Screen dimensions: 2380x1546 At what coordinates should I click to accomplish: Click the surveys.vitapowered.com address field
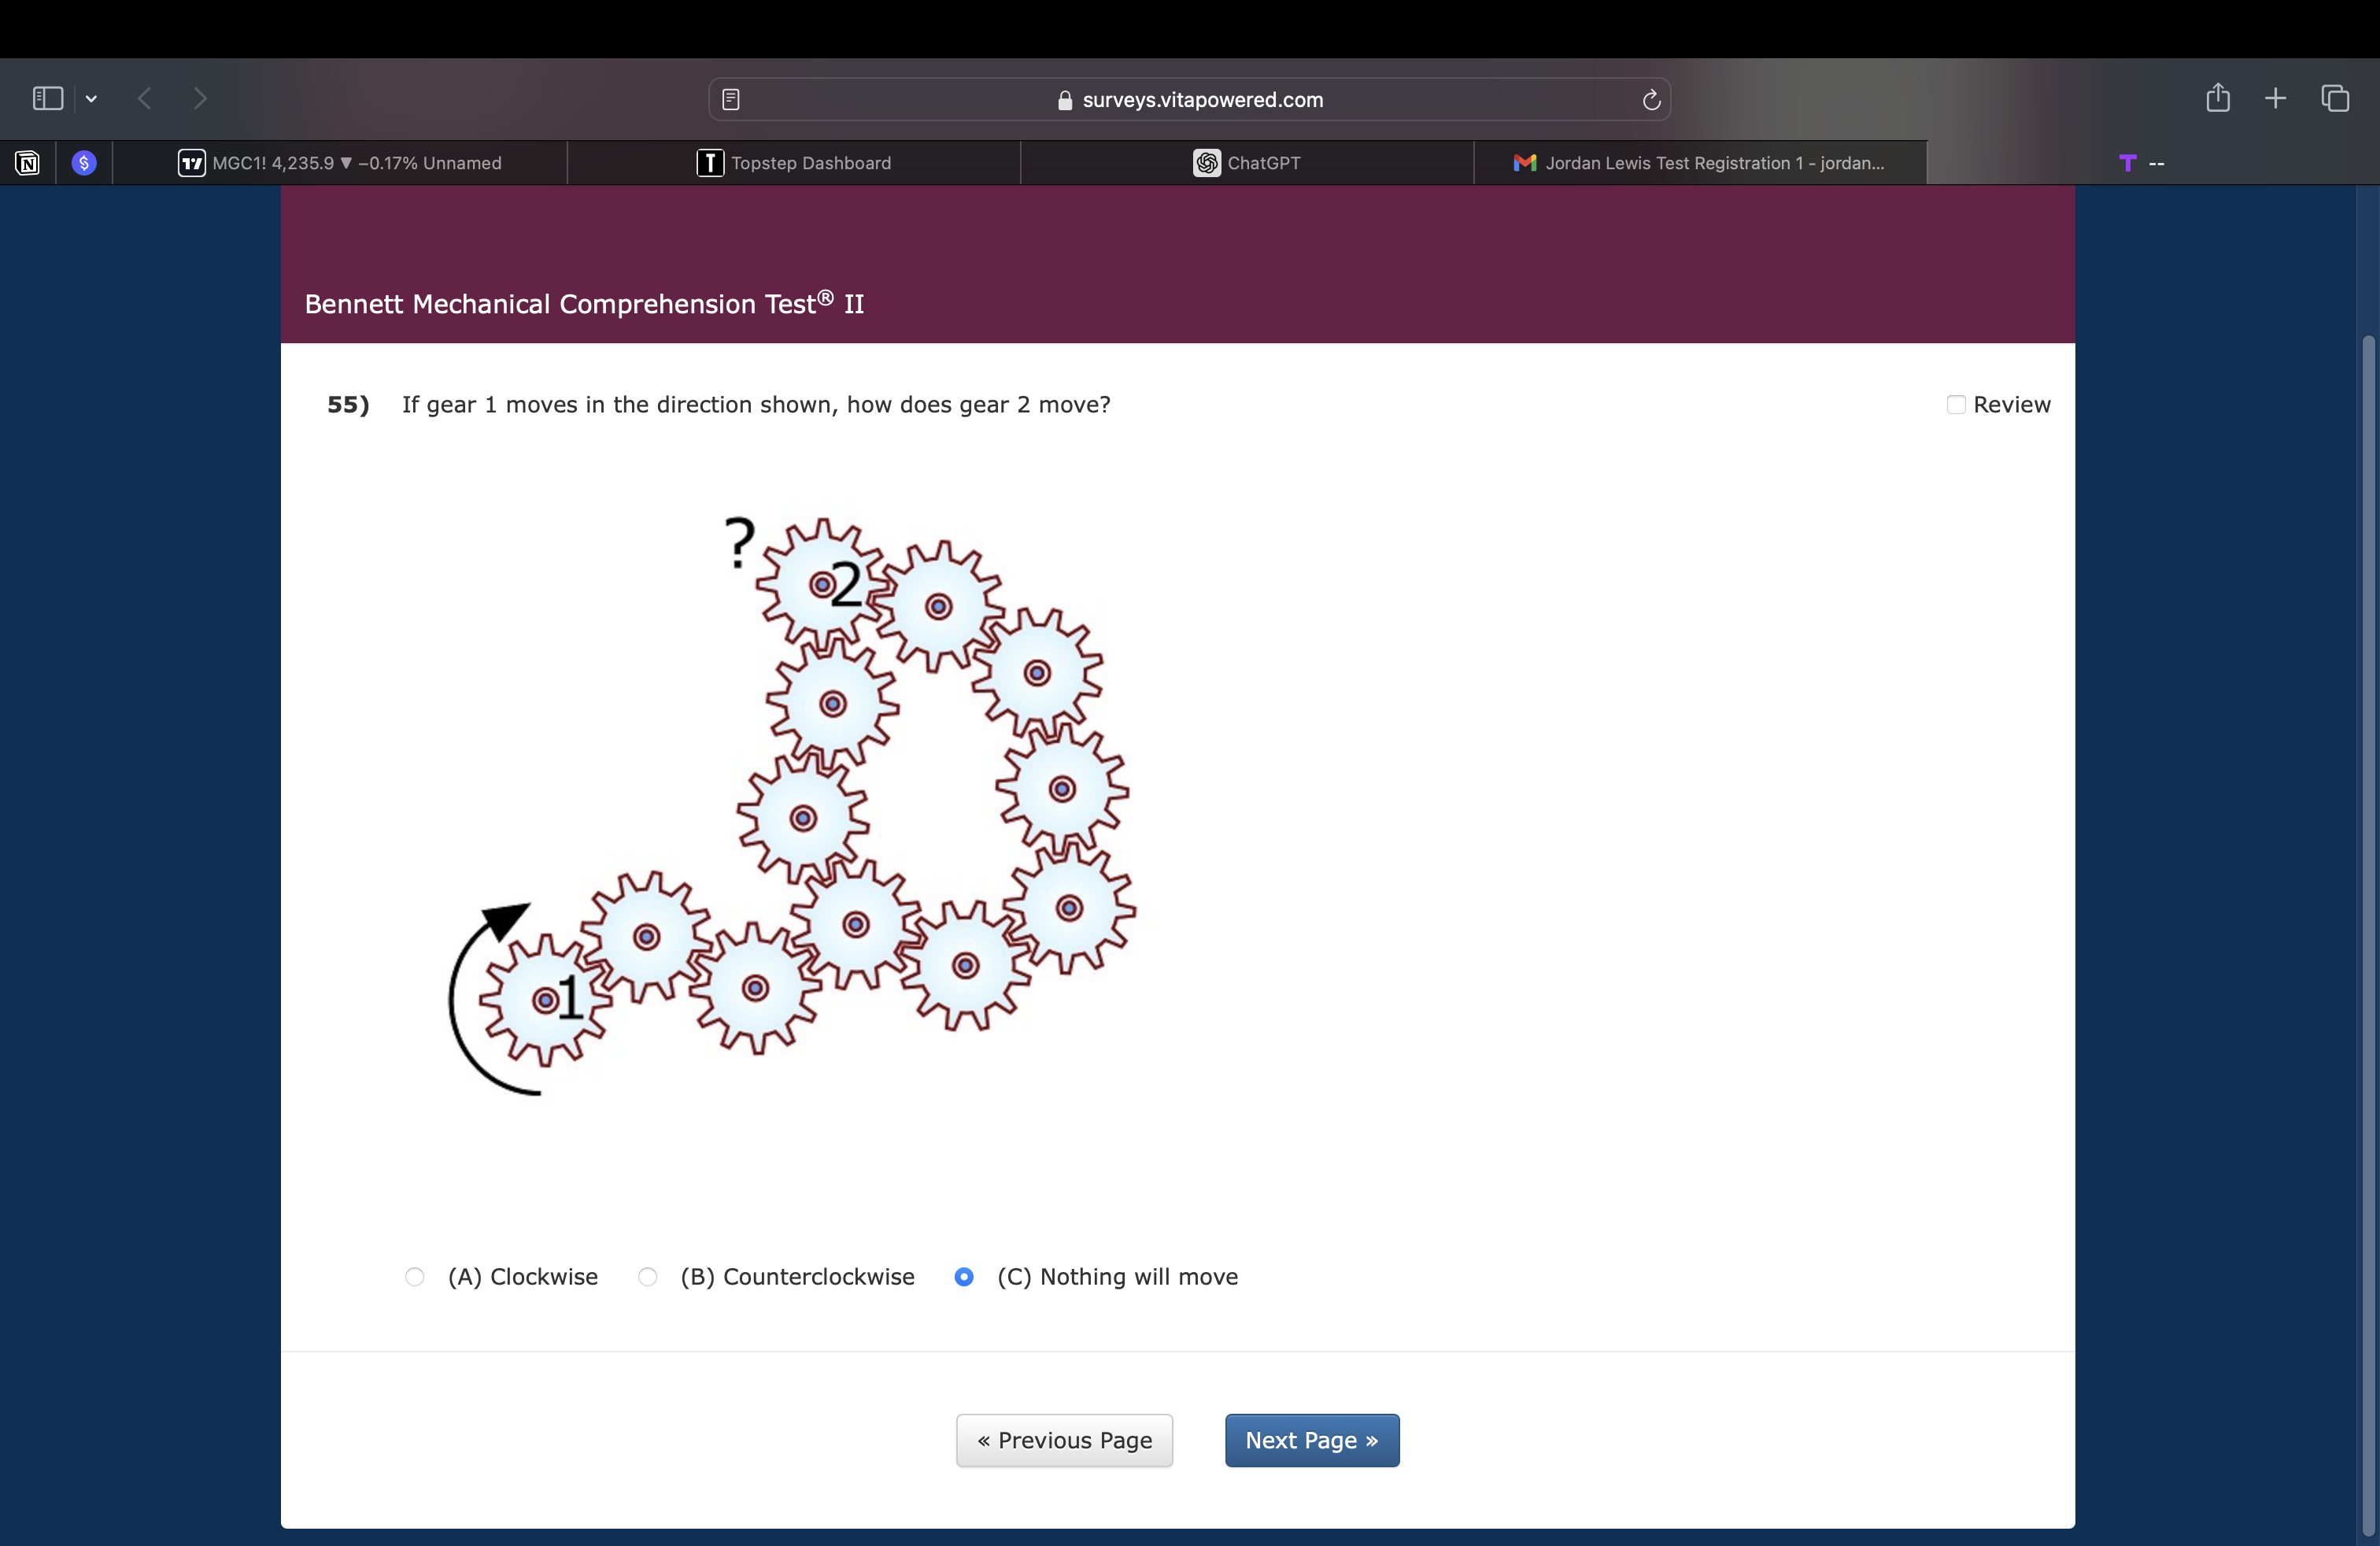(x=1202, y=99)
